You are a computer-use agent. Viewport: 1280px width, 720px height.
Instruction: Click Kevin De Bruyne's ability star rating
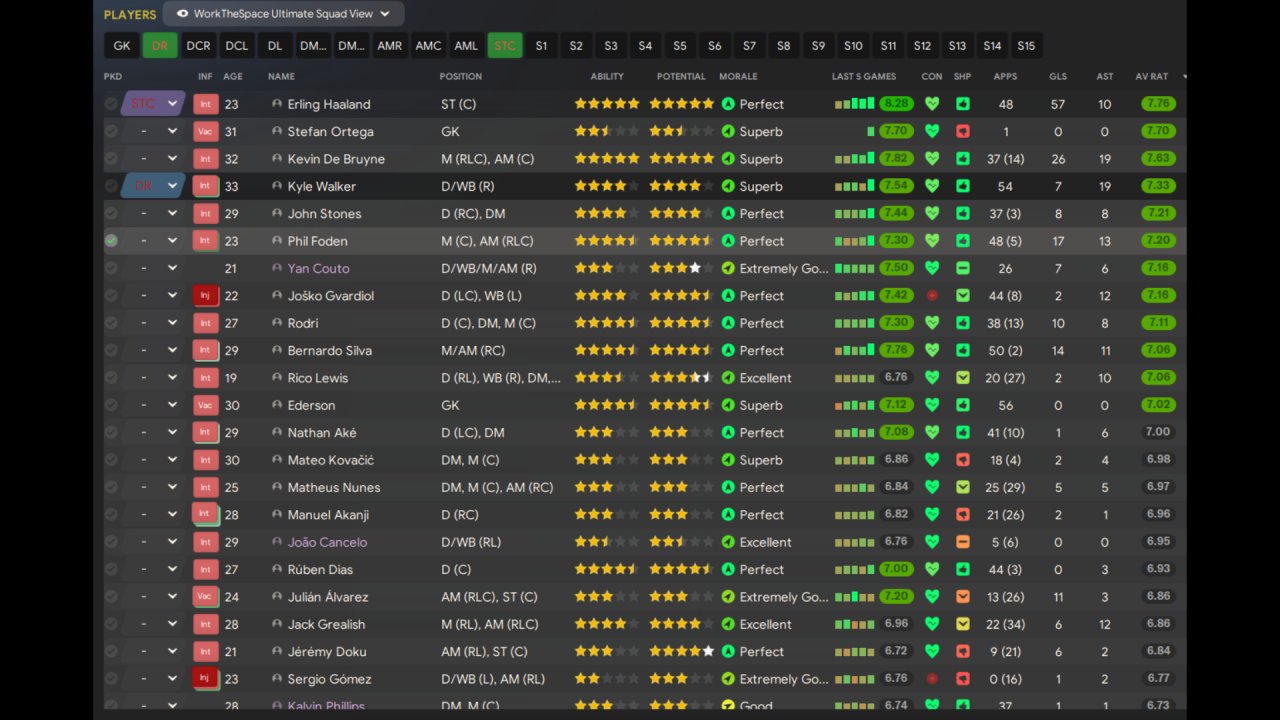[606, 159]
